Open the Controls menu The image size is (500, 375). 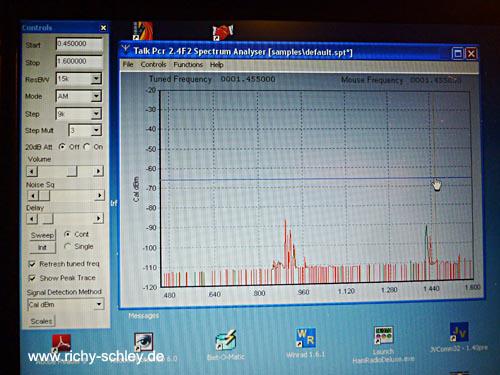coord(153,65)
